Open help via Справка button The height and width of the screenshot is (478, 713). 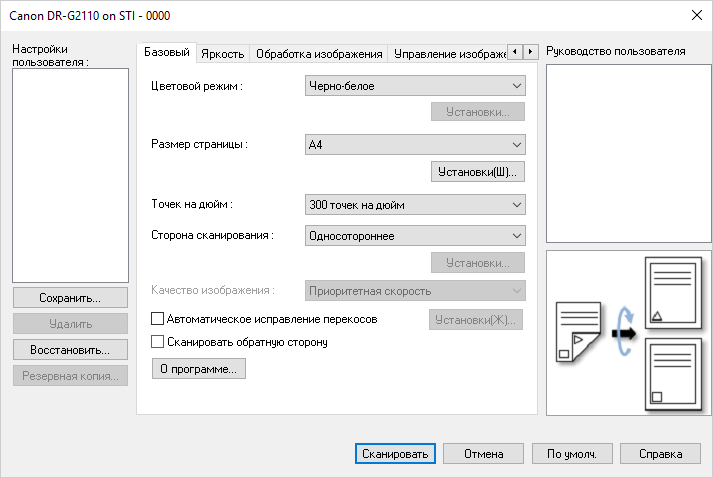(x=660, y=453)
